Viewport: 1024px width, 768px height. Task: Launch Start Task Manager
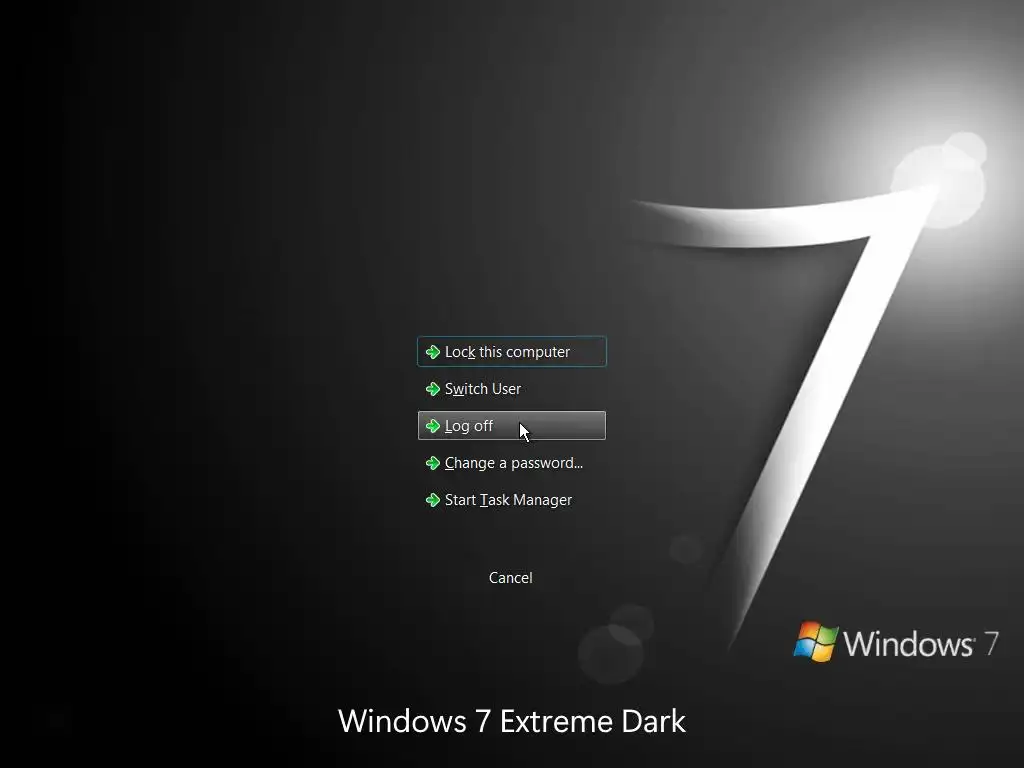point(512,500)
